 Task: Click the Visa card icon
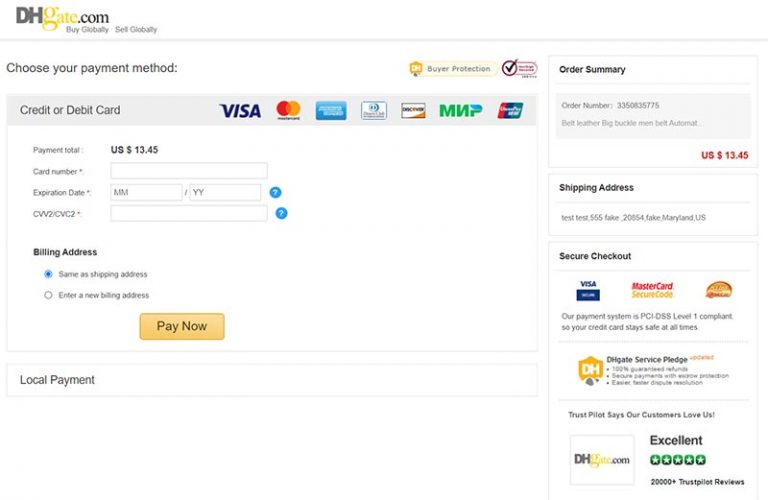[240, 110]
